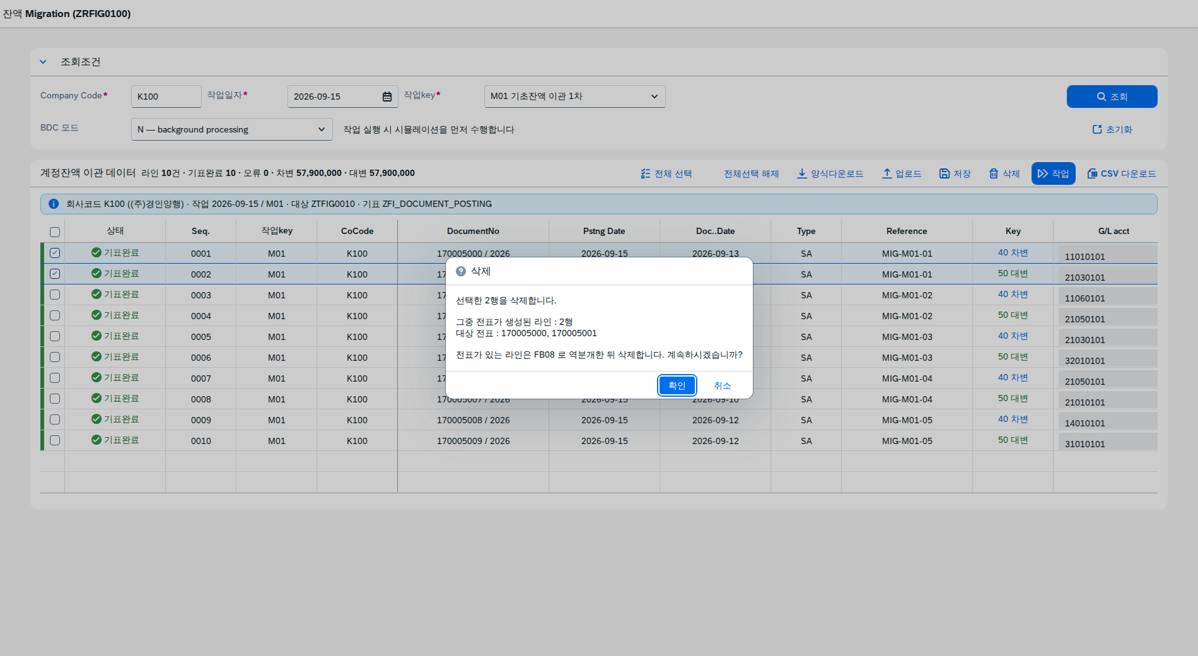Check the checkbox for row Seq. 0003

point(55,294)
